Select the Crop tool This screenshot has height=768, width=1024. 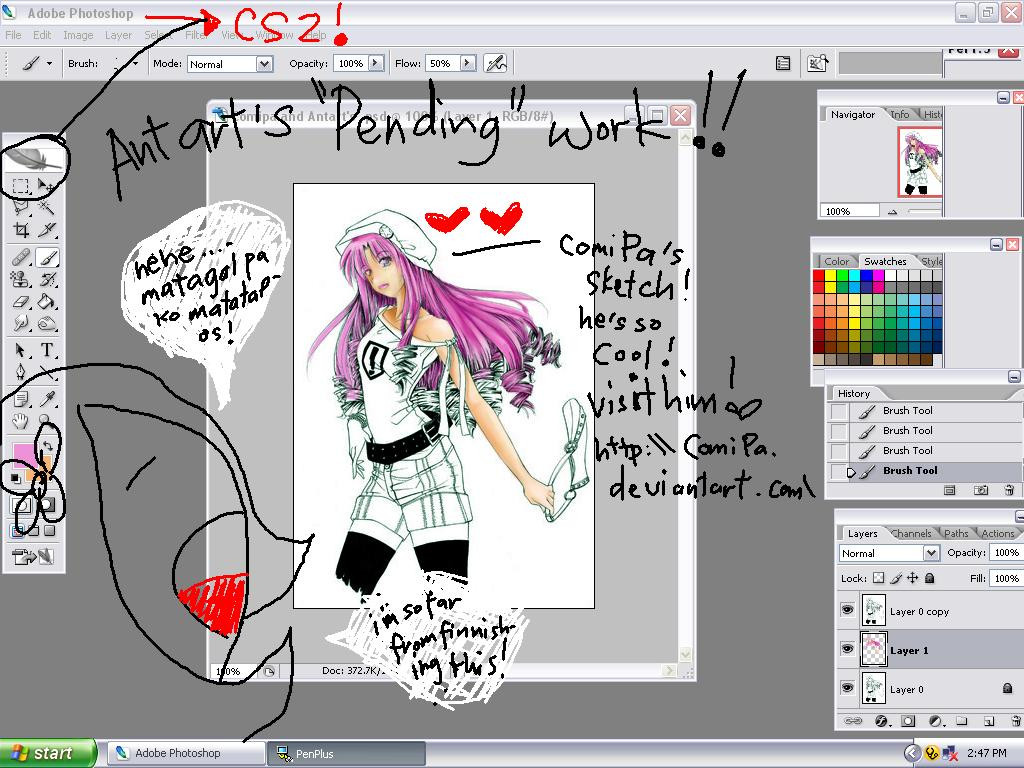tap(21, 230)
